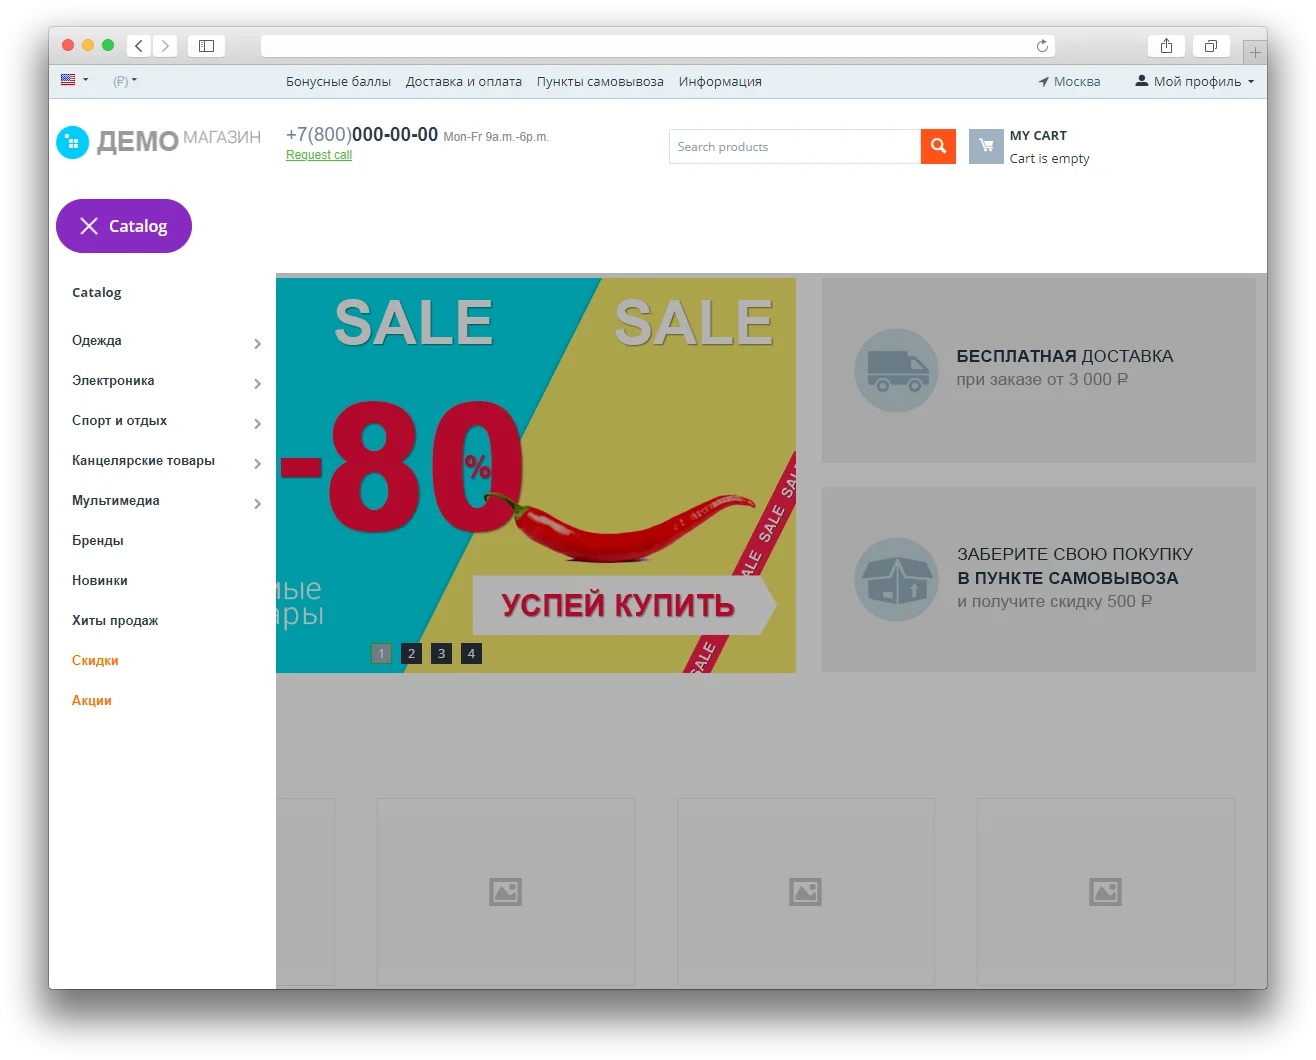Open the Мой профиль dropdown menu
Screen dimensions: 1316x1060
[1195, 81]
